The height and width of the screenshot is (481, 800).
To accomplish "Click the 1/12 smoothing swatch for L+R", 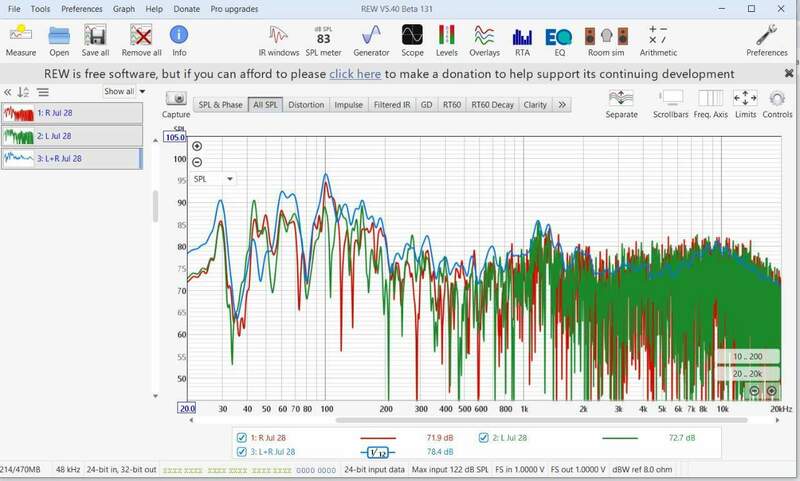I will (378, 452).
